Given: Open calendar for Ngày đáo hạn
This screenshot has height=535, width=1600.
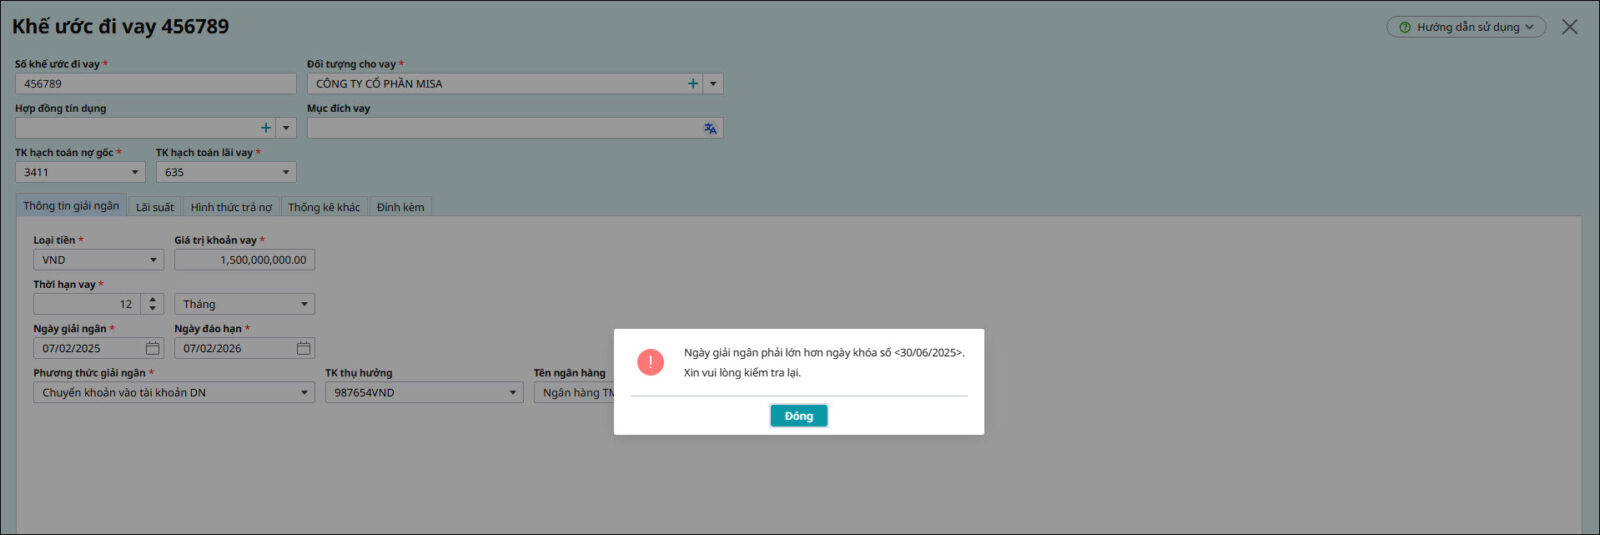Looking at the screenshot, I should click(x=304, y=348).
